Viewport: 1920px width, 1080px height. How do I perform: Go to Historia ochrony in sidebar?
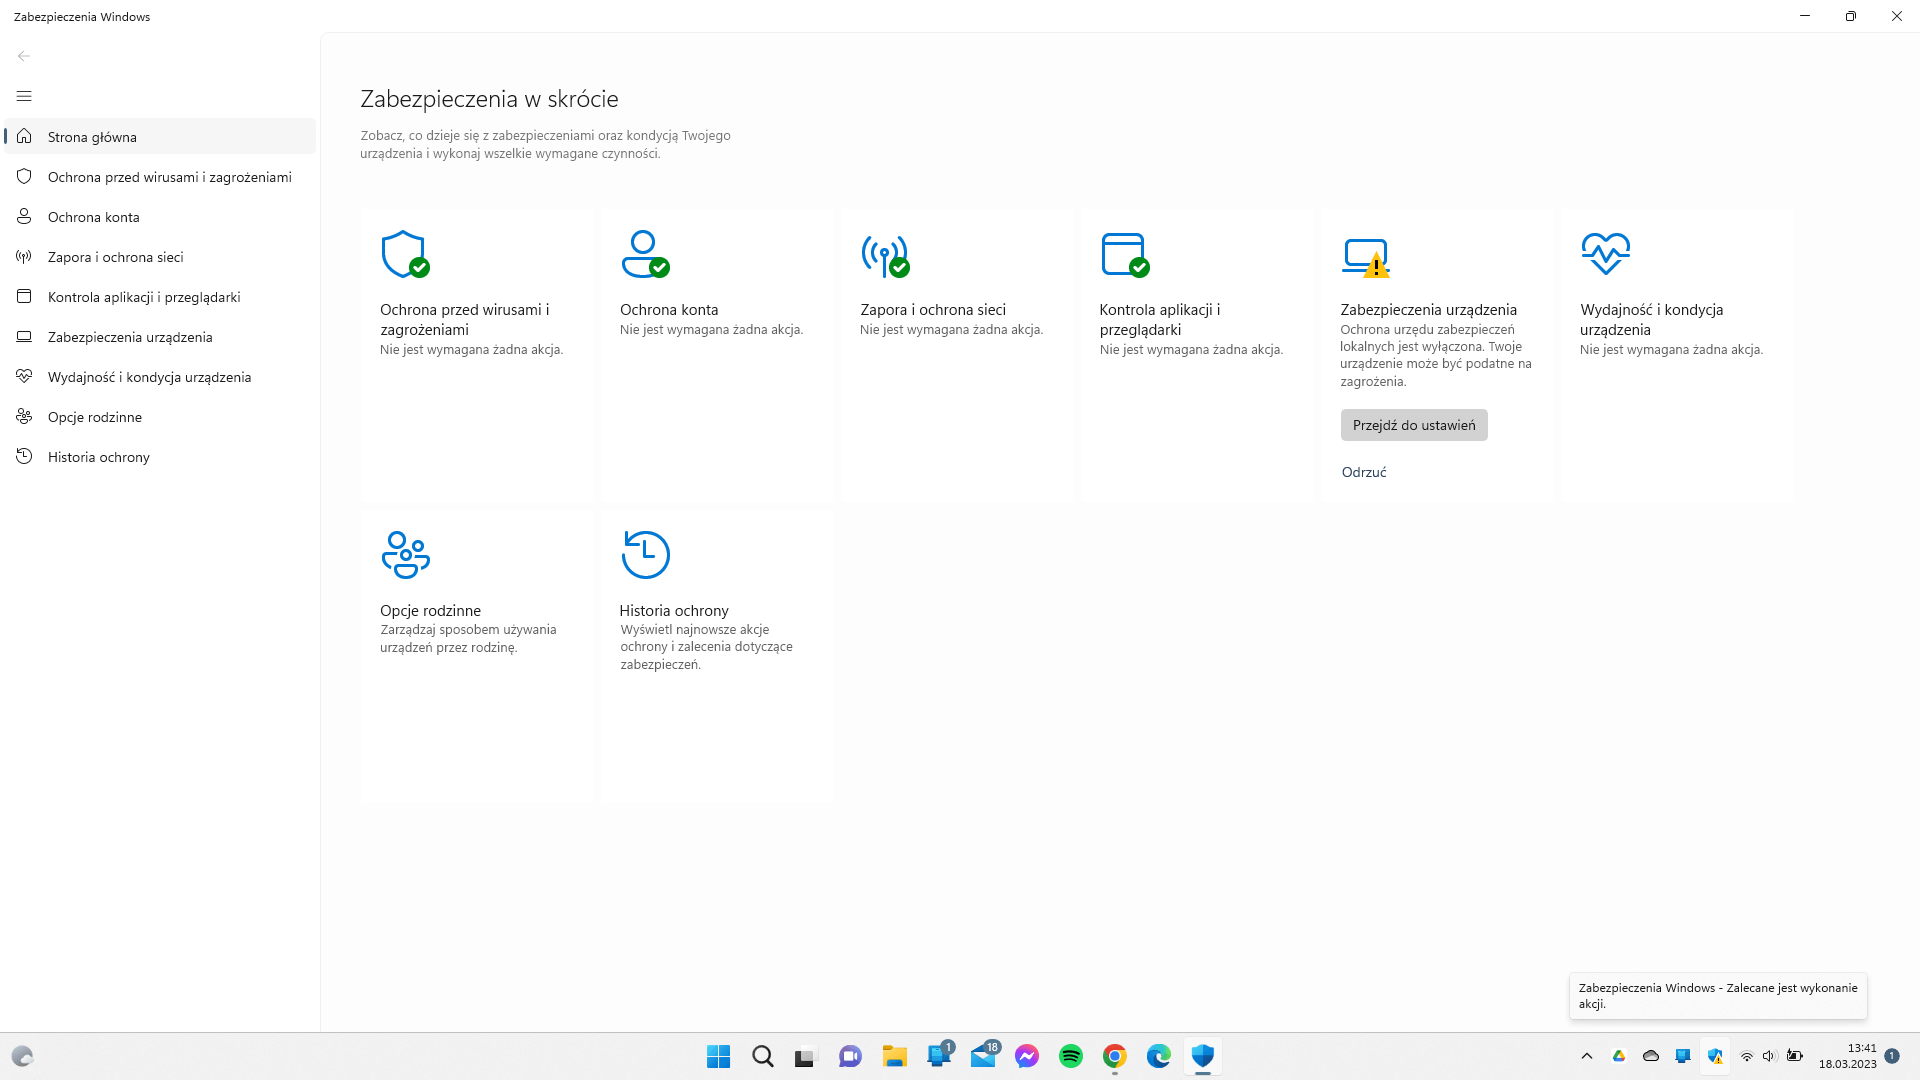click(x=98, y=457)
